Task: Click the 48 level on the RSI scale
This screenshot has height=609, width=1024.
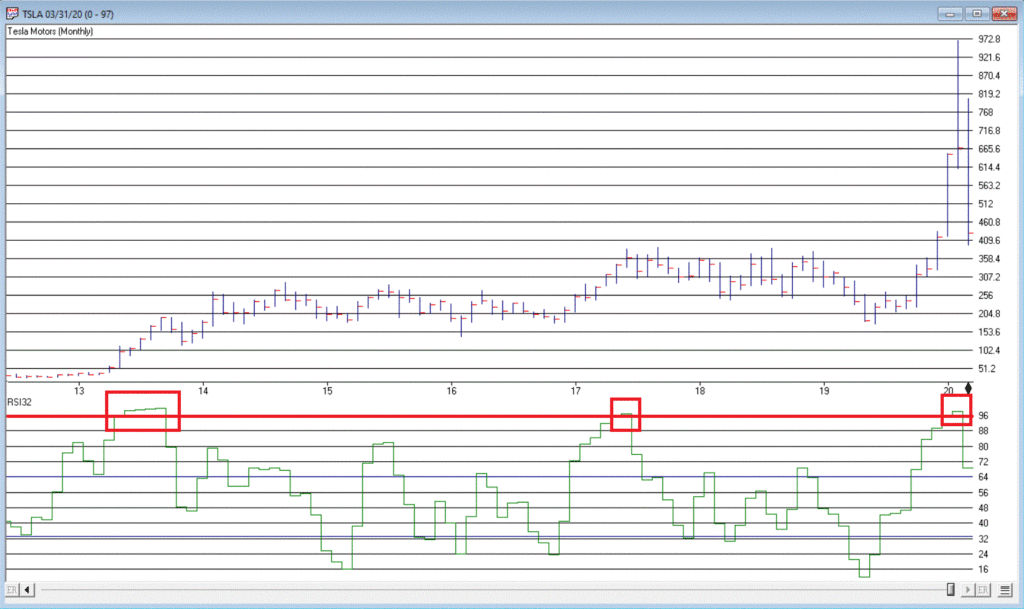Action: click(x=983, y=508)
